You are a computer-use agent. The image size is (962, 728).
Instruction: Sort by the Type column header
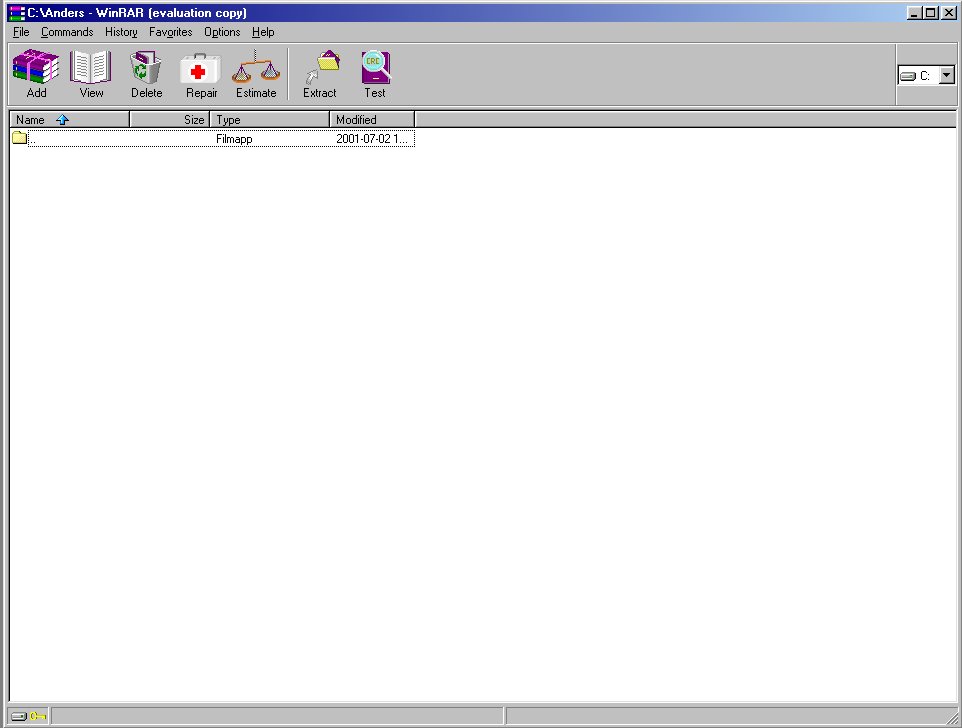coord(270,120)
